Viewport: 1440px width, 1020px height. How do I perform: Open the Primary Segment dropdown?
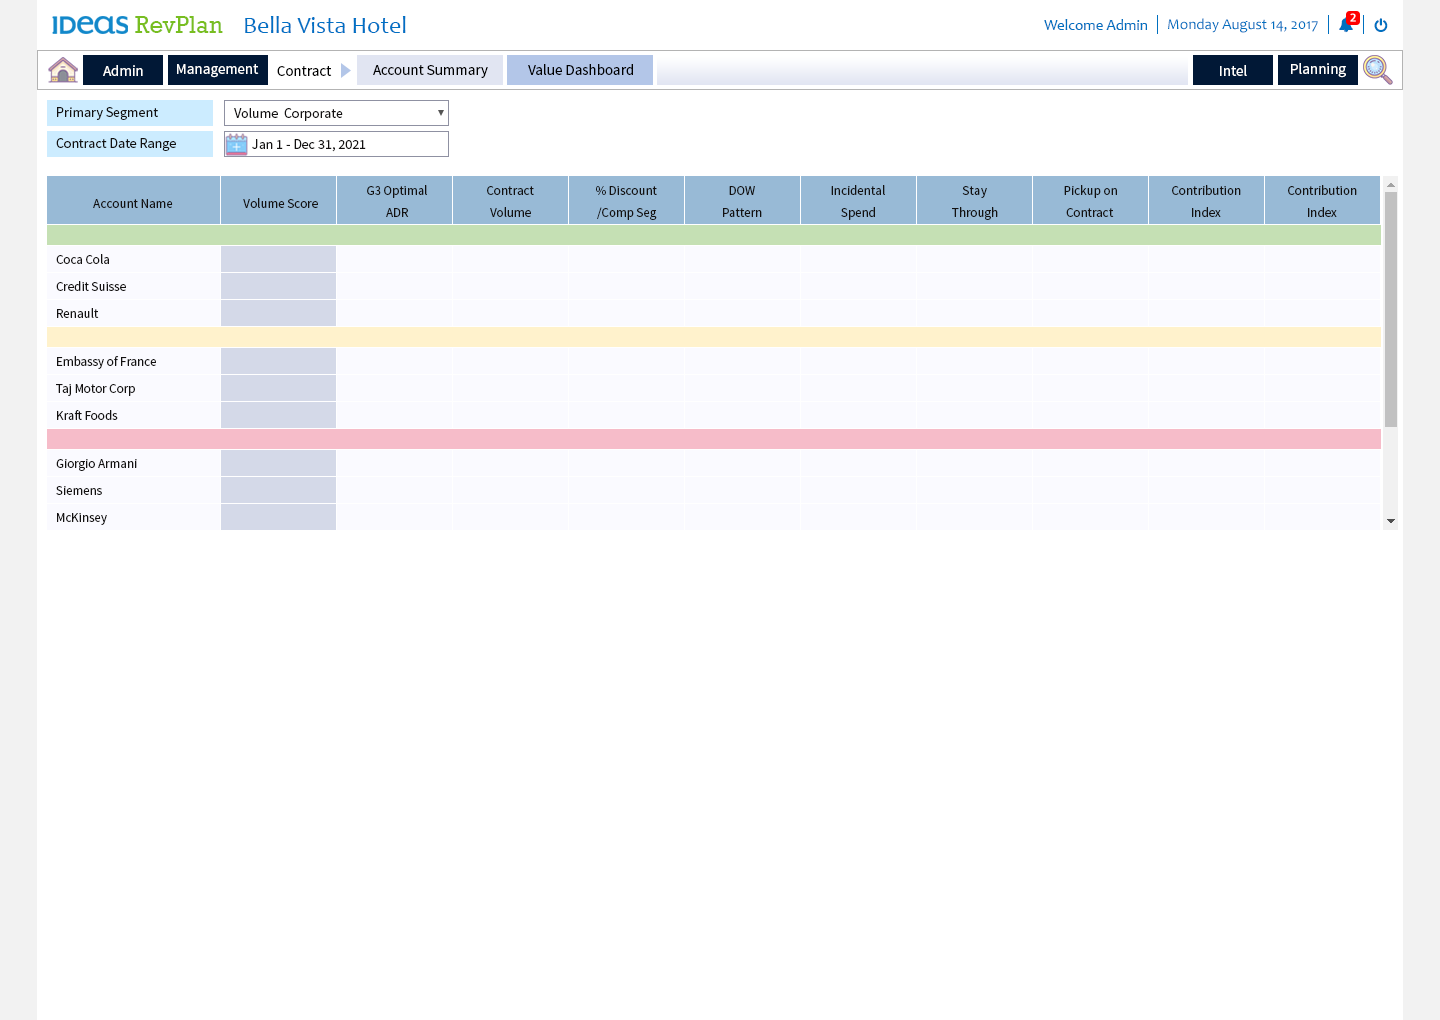click(x=336, y=113)
